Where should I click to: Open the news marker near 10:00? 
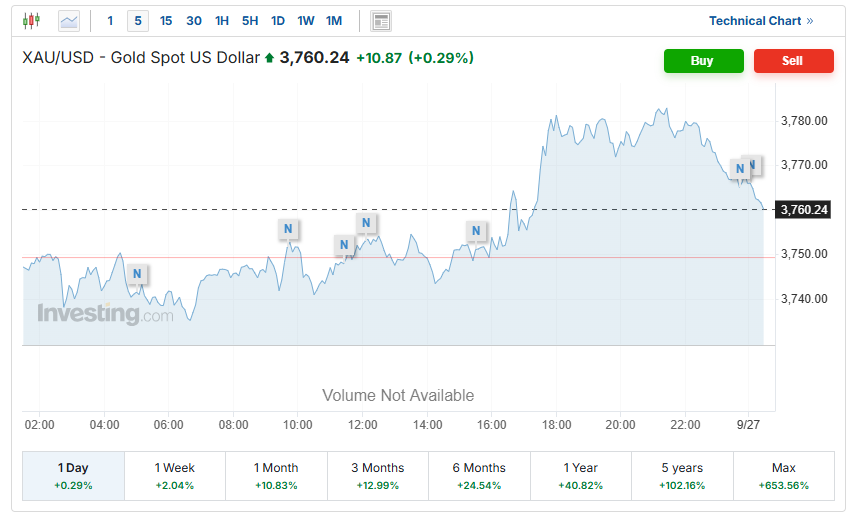pyautogui.click(x=288, y=229)
